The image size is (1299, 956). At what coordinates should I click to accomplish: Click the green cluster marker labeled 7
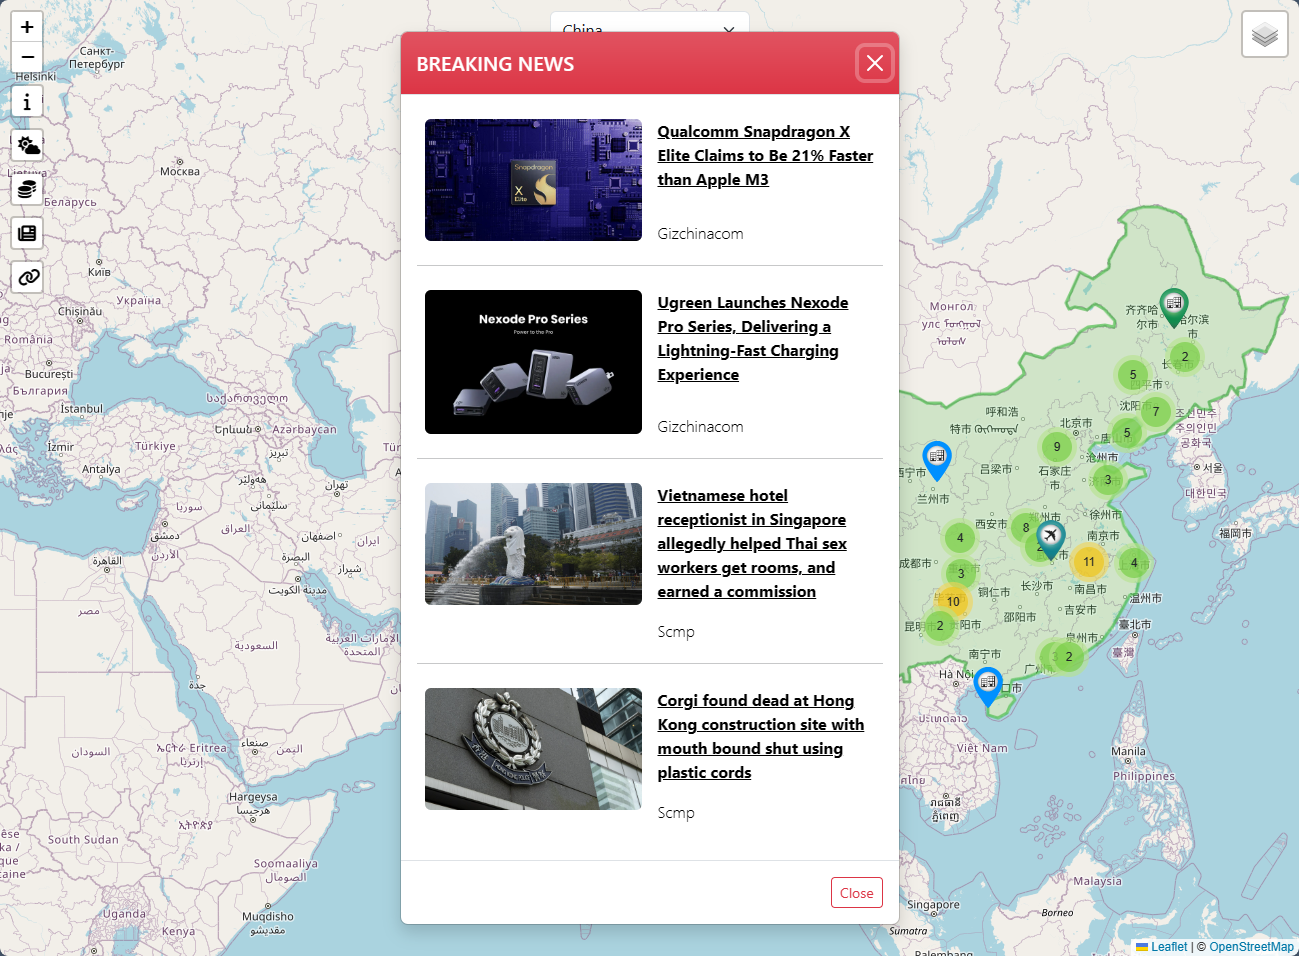point(1156,411)
